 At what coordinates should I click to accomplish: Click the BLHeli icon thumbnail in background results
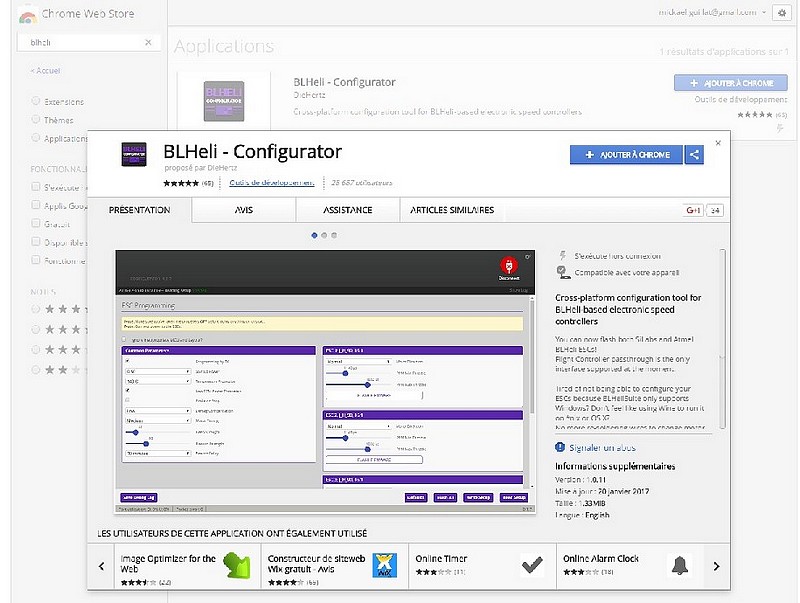tap(224, 101)
